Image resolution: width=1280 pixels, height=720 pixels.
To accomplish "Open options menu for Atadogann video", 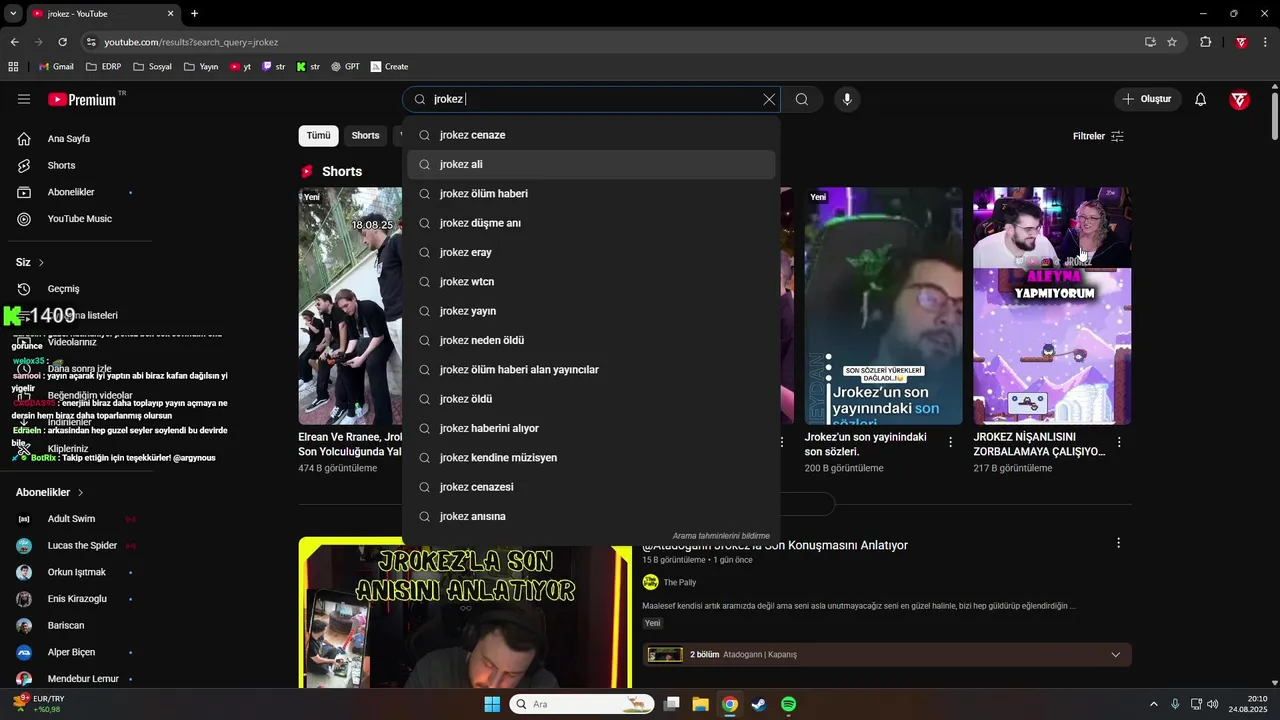I will tap(1118, 543).
